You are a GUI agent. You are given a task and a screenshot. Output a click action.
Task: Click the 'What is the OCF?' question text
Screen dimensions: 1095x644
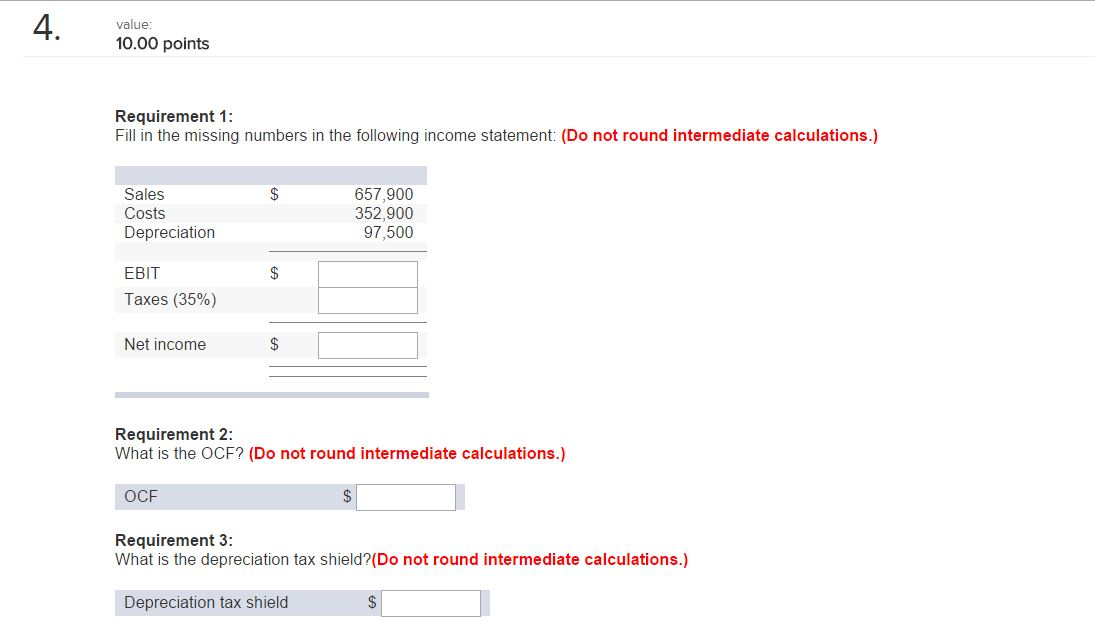click(x=179, y=453)
